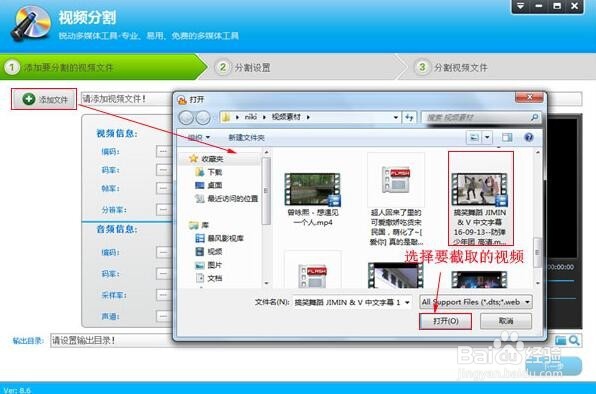596x394 pixels.
Task: Select the 曾咏熙 - 想遇见一个人.mp4 video file
Action: pyautogui.click(x=313, y=199)
